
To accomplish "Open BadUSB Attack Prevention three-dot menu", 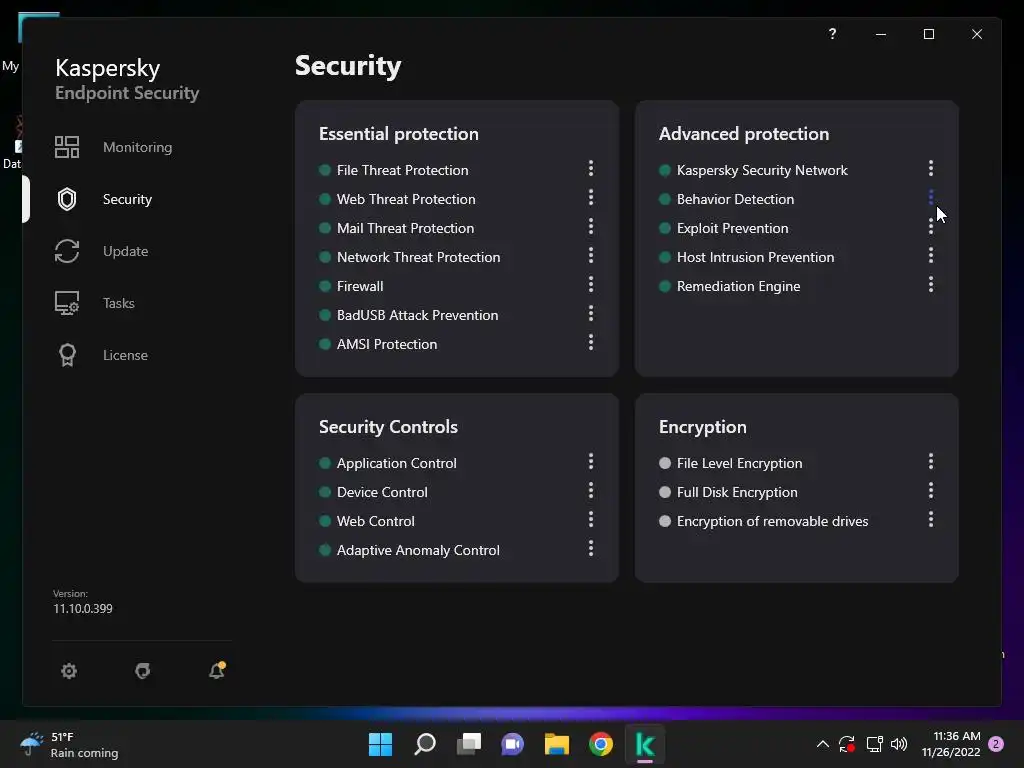I will (591, 313).
